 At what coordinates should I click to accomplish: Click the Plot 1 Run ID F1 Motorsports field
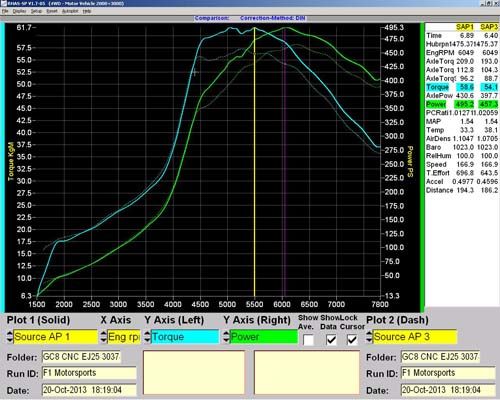(x=89, y=373)
